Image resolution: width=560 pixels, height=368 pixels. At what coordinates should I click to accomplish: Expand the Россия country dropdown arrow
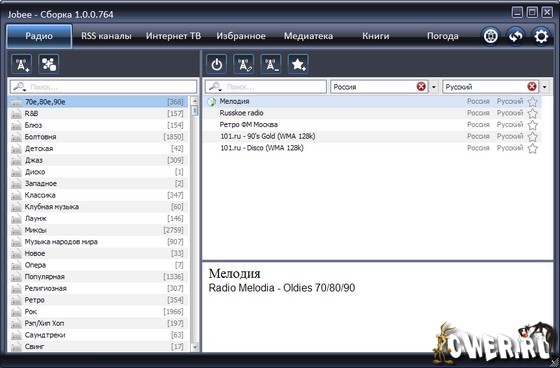point(434,87)
